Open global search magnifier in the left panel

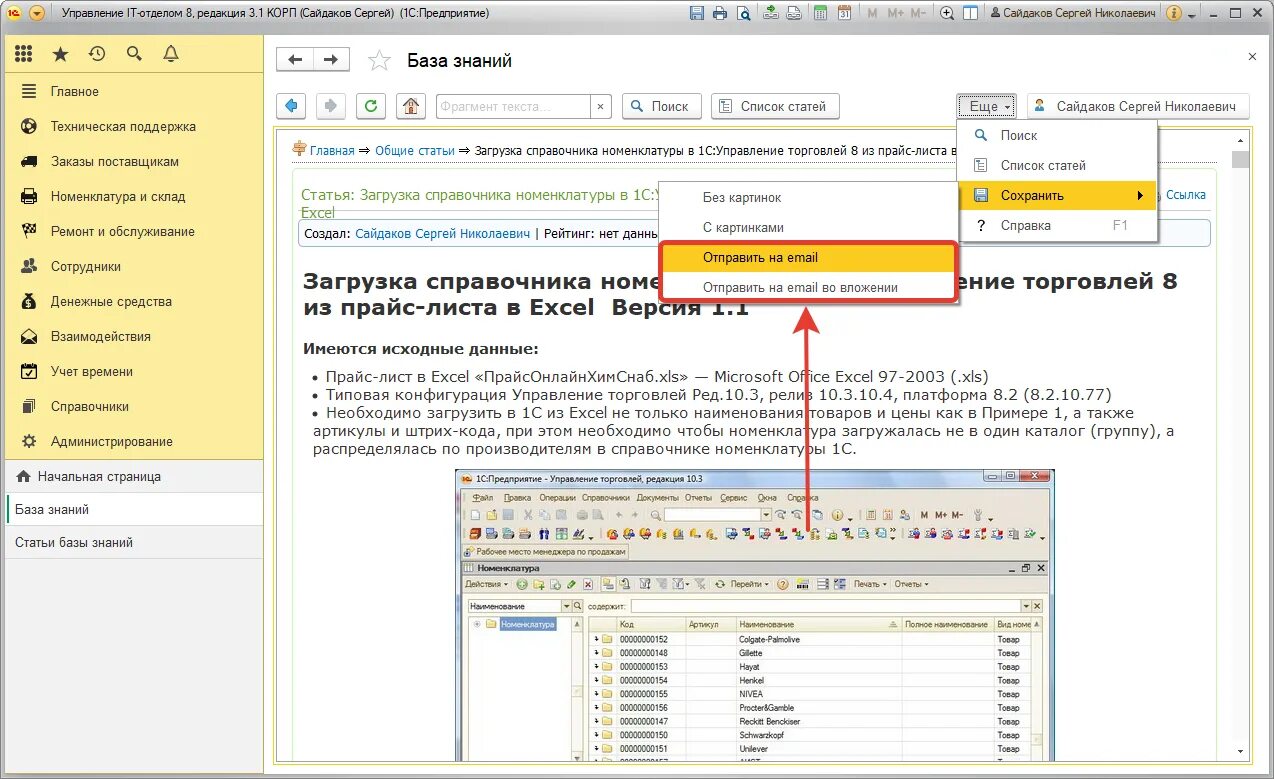[x=134, y=54]
